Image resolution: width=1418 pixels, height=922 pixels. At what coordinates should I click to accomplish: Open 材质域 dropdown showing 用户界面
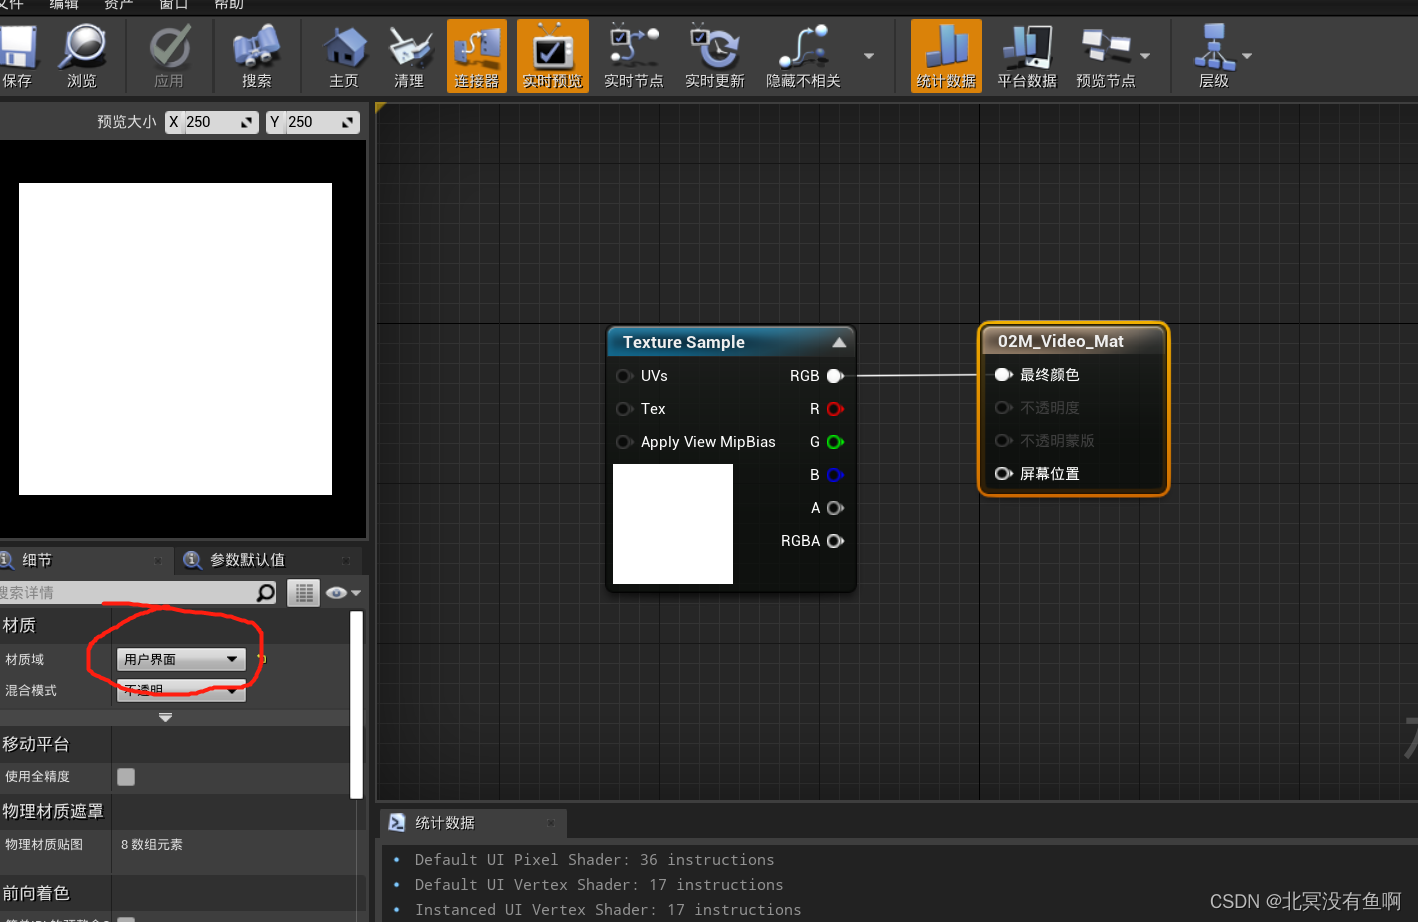181,659
